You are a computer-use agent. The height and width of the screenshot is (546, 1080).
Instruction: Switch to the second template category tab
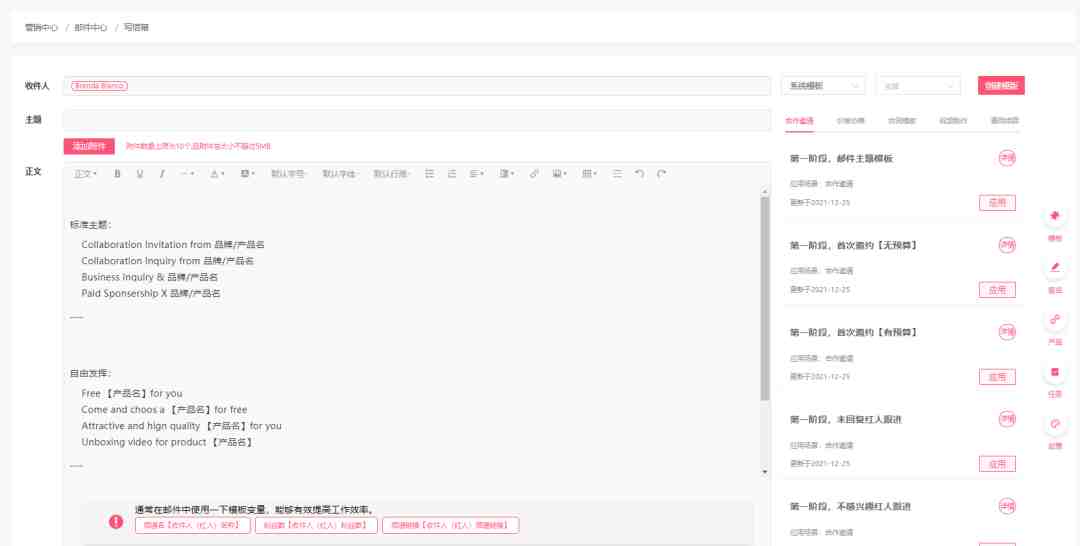pyautogui.click(x=851, y=121)
